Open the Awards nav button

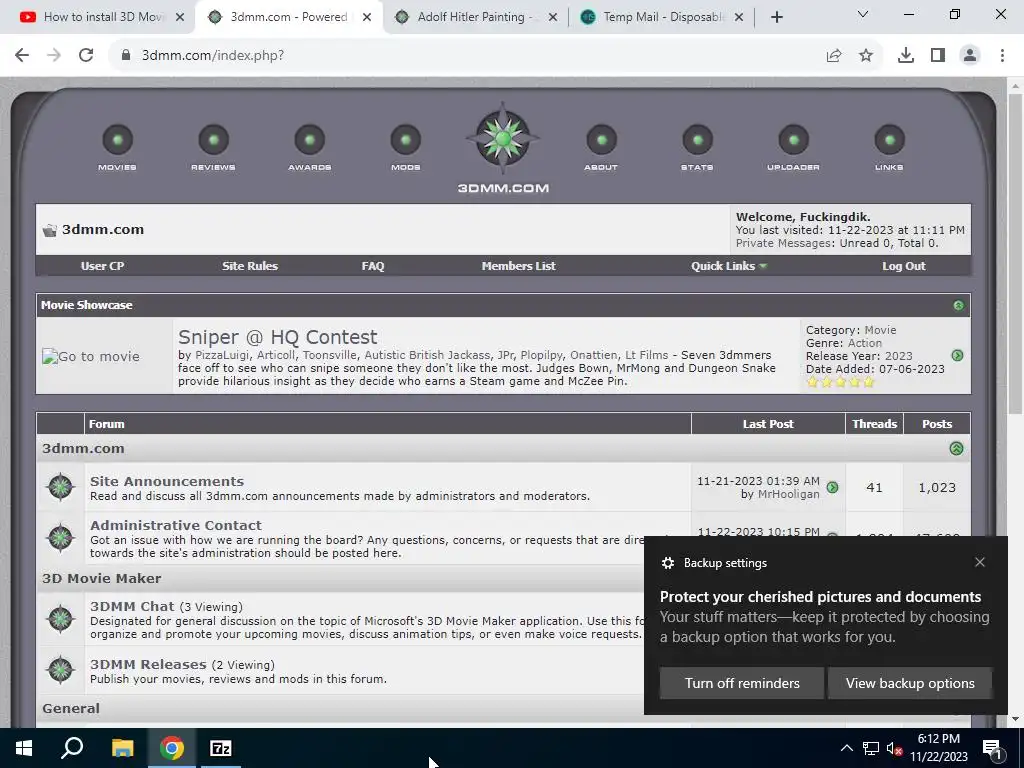310,147
